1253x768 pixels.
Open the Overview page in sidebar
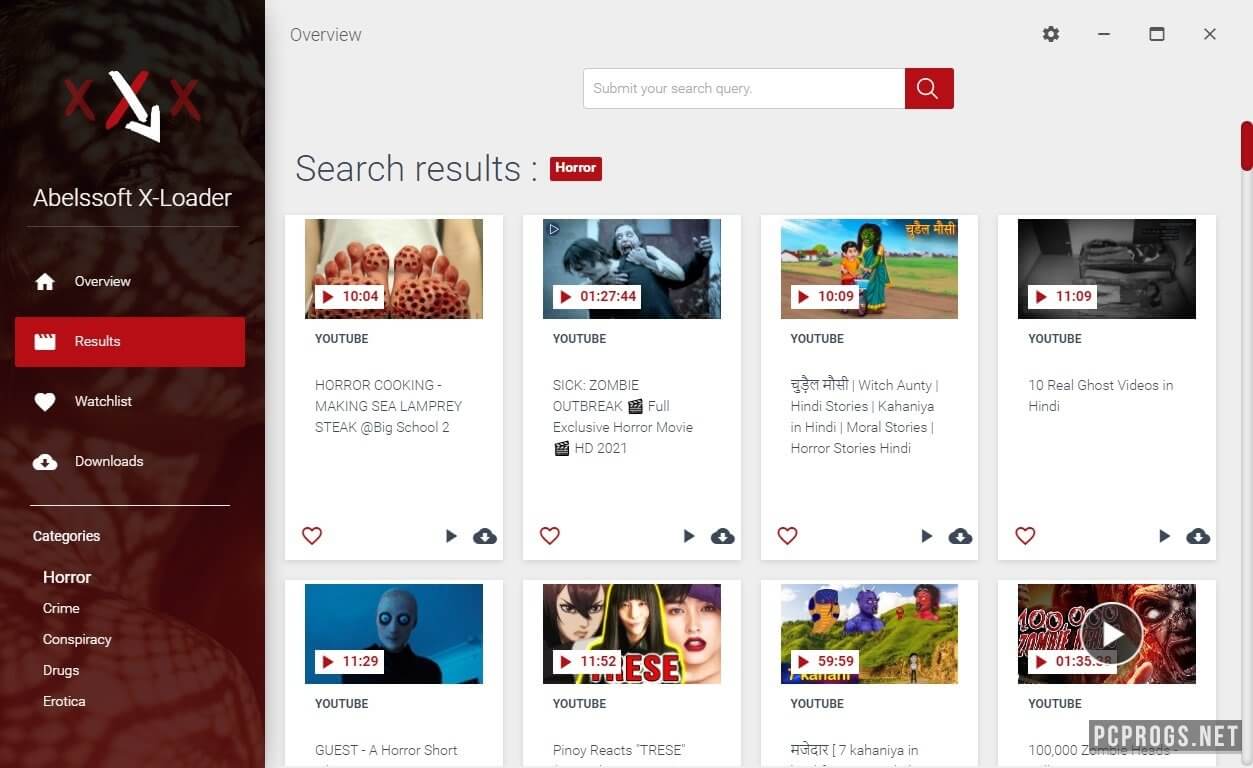pyautogui.click(x=102, y=281)
